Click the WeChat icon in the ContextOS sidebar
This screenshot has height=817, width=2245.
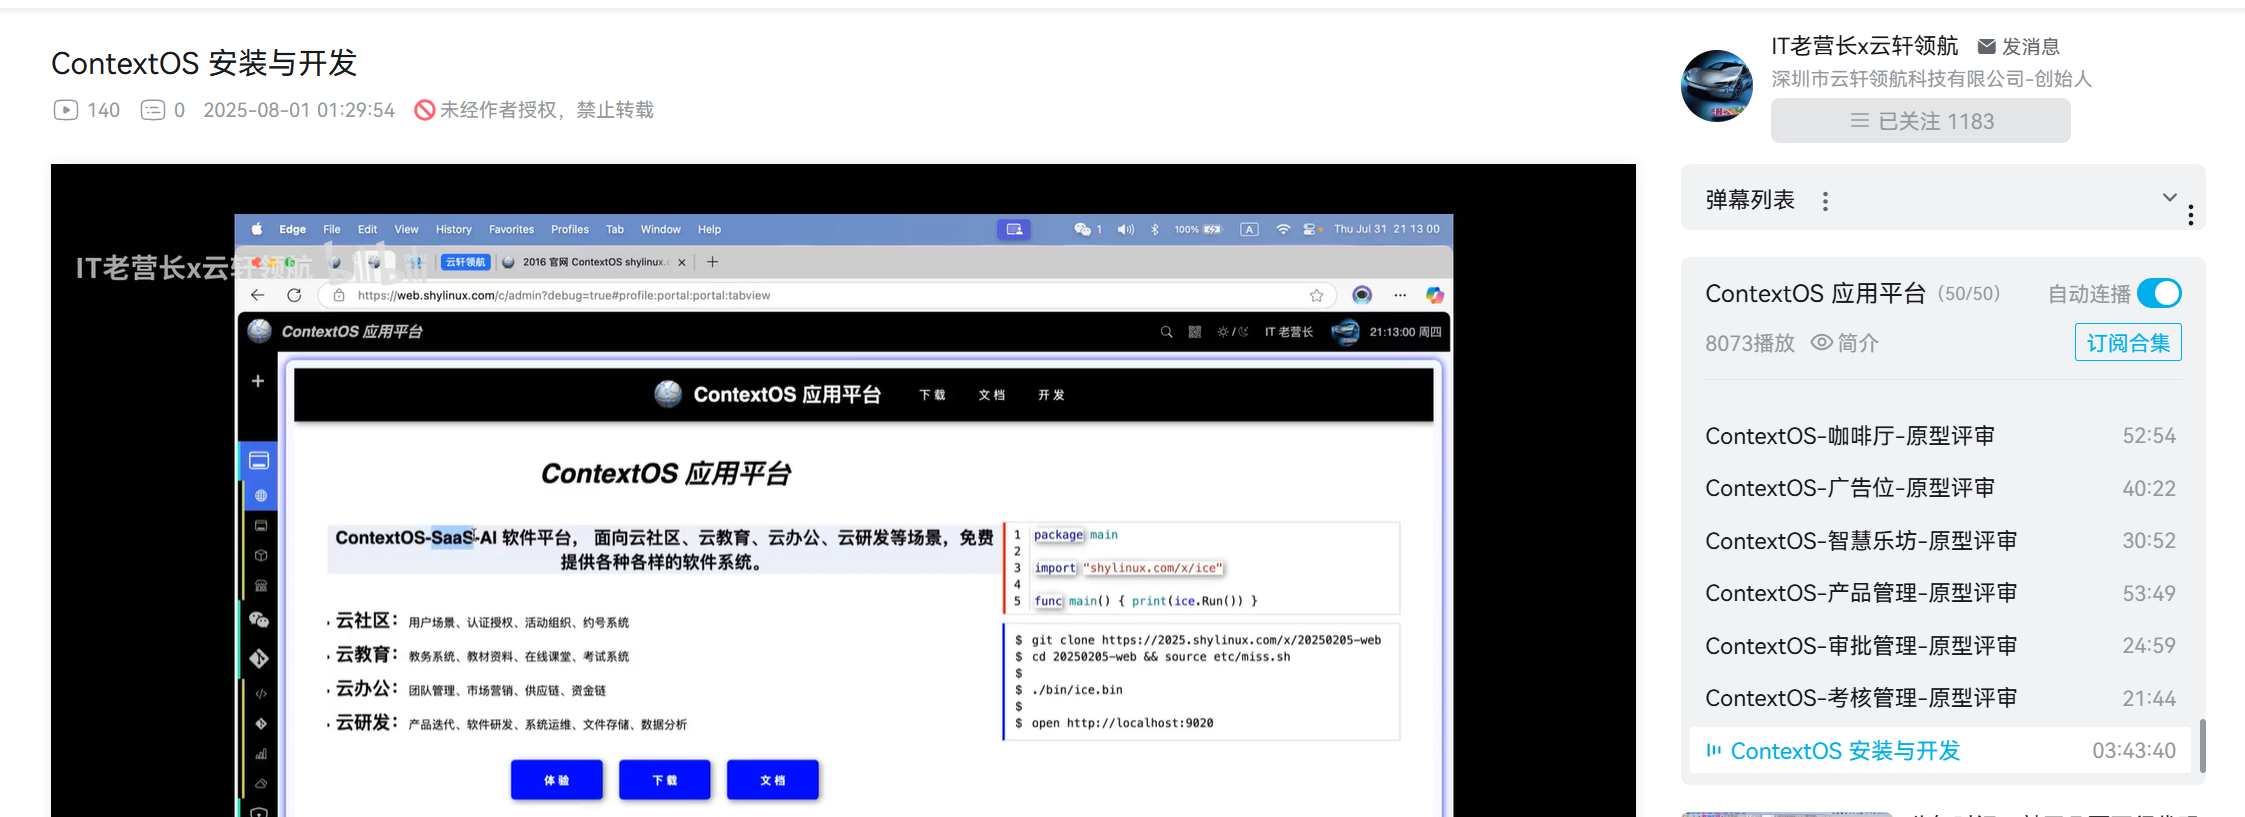point(259,620)
